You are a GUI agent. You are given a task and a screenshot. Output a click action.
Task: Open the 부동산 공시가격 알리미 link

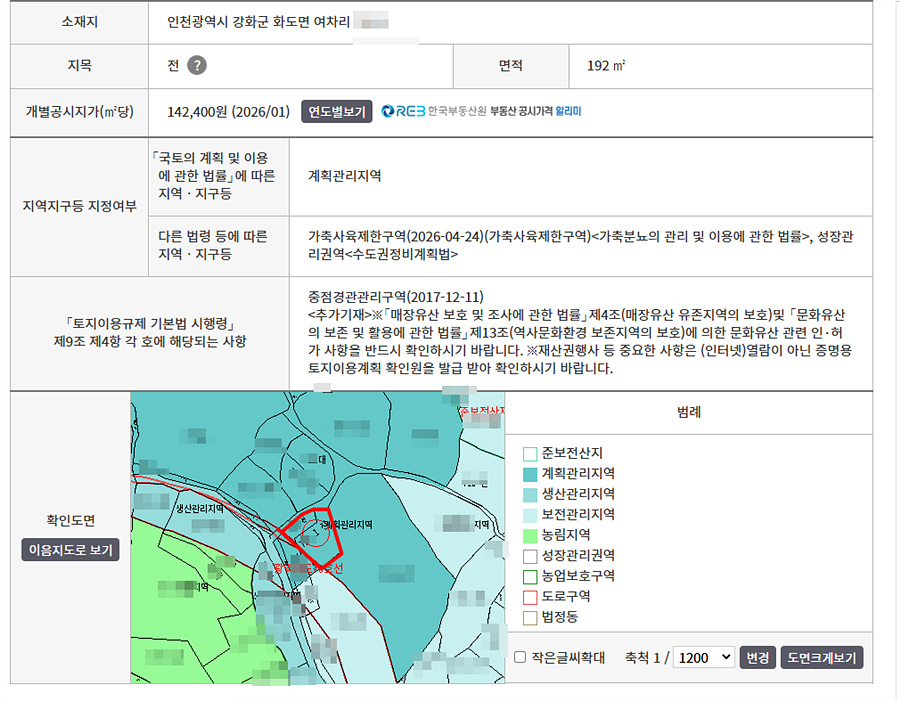click(536, 111)
